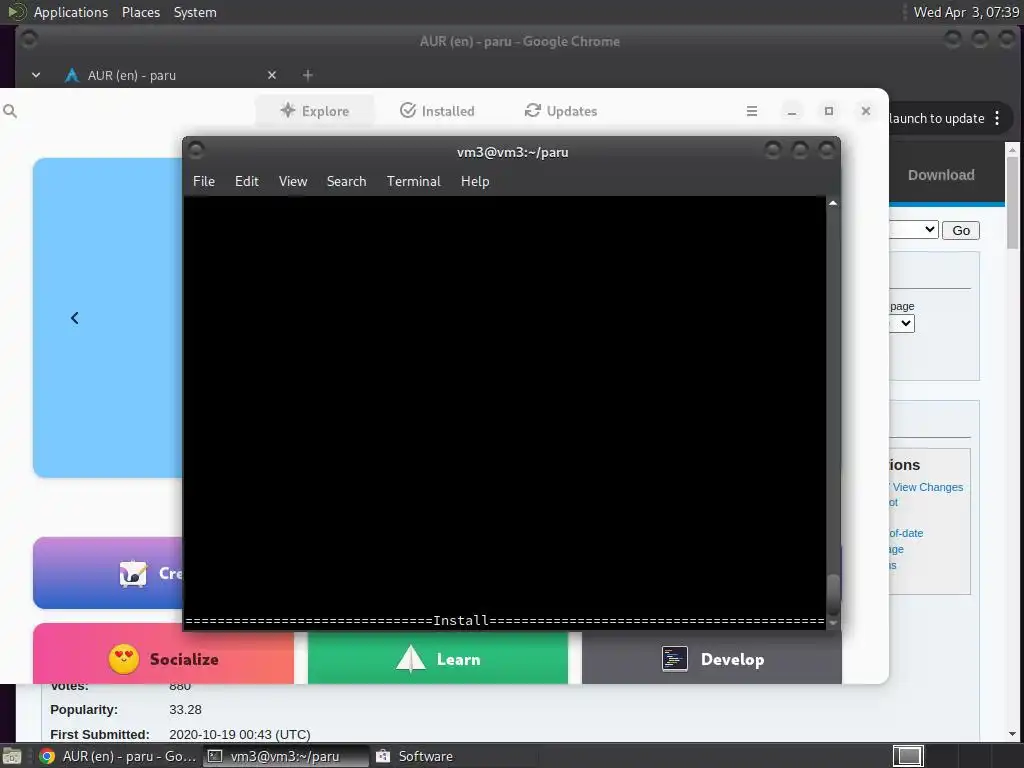
Task: Switch to Chrome via taskbar AUR entry
Action: (x=118, y=756)
